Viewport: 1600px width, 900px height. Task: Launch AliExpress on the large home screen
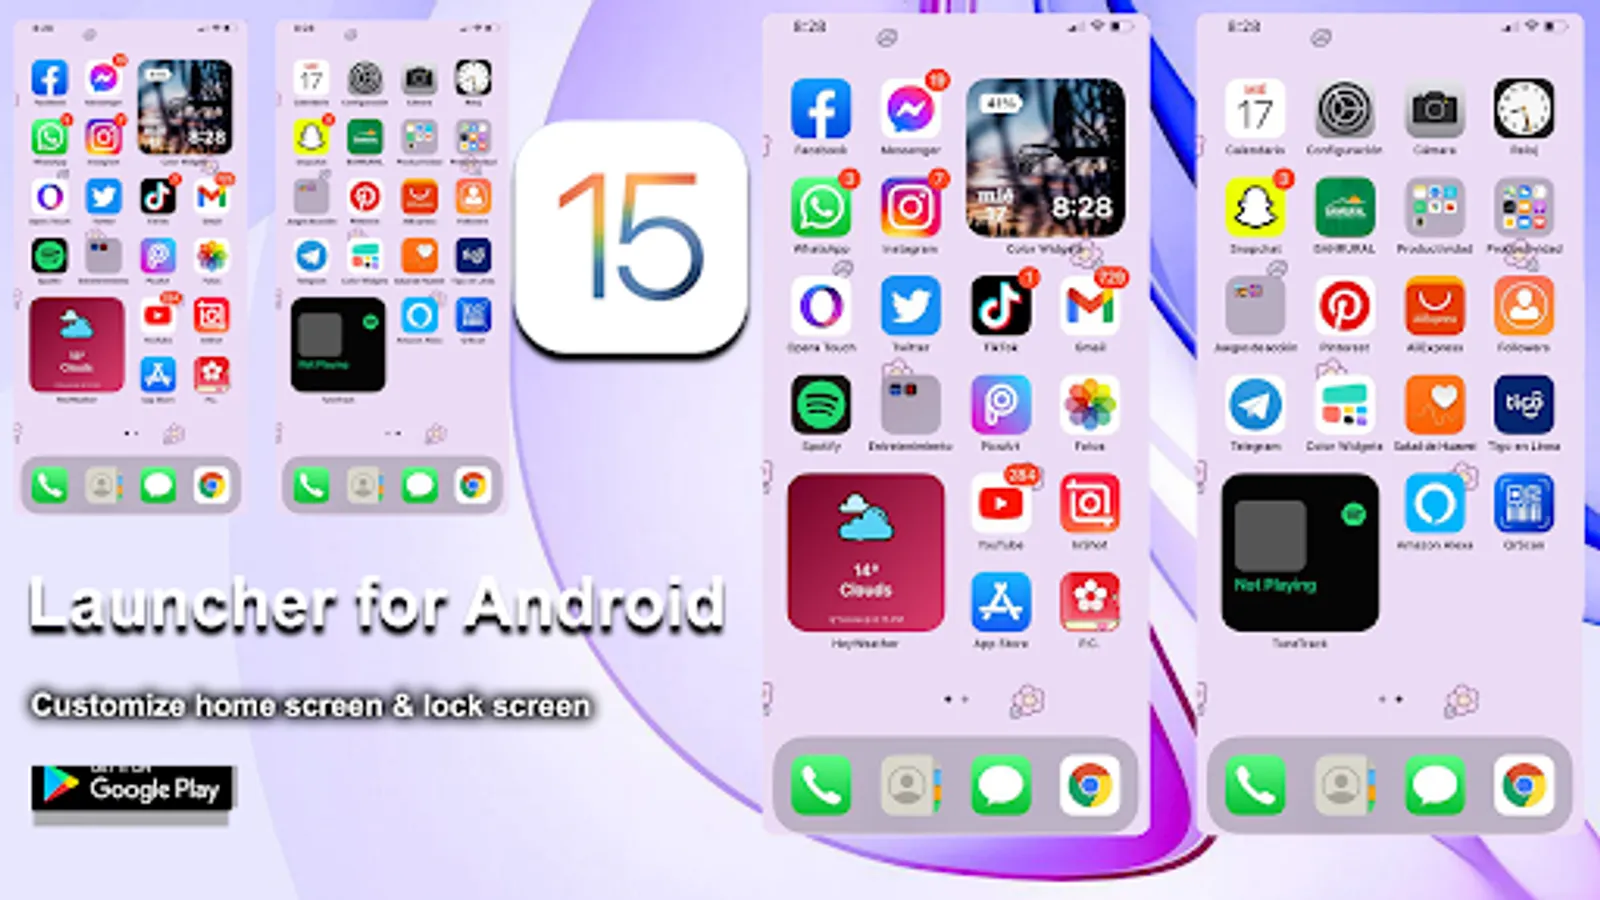coord(1434,306)
